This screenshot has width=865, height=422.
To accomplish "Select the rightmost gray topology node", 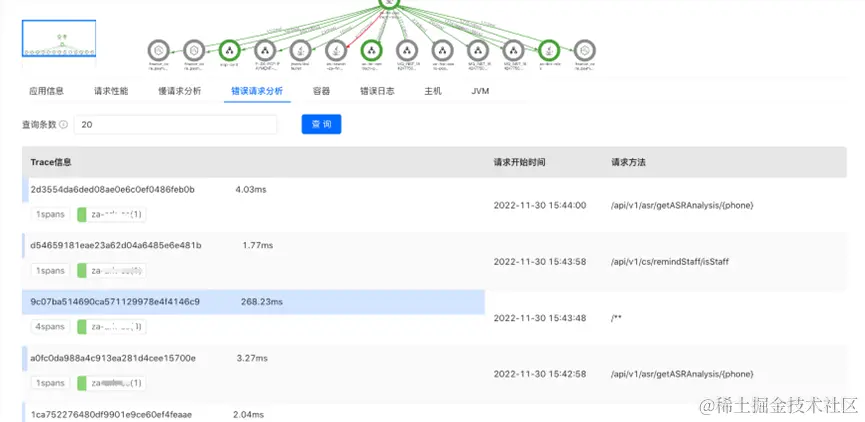I will click(584, 50).
